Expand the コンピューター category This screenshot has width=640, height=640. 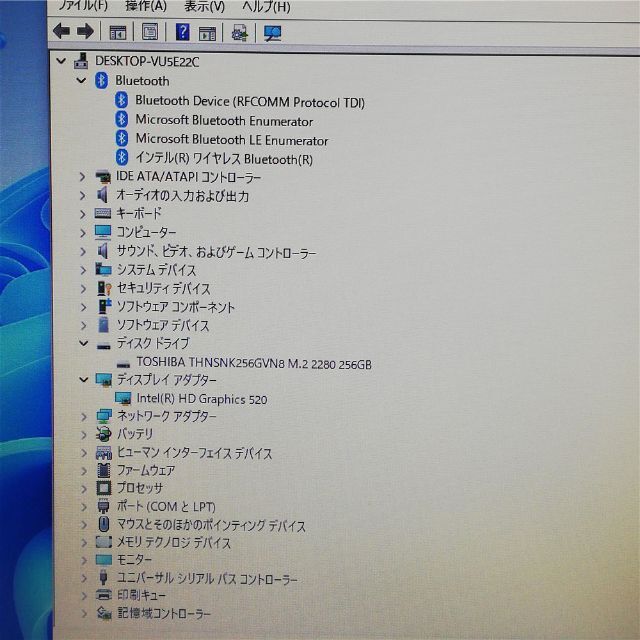(x=83, y=233)
